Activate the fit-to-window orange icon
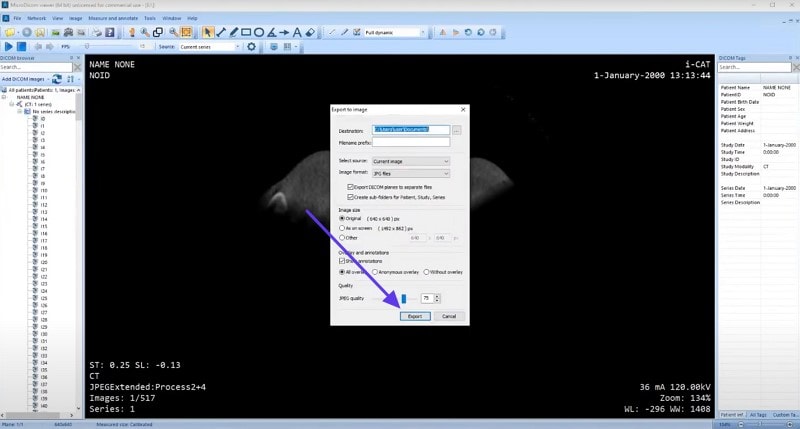This screenshot has height=429, width=800. click(187, 33)
